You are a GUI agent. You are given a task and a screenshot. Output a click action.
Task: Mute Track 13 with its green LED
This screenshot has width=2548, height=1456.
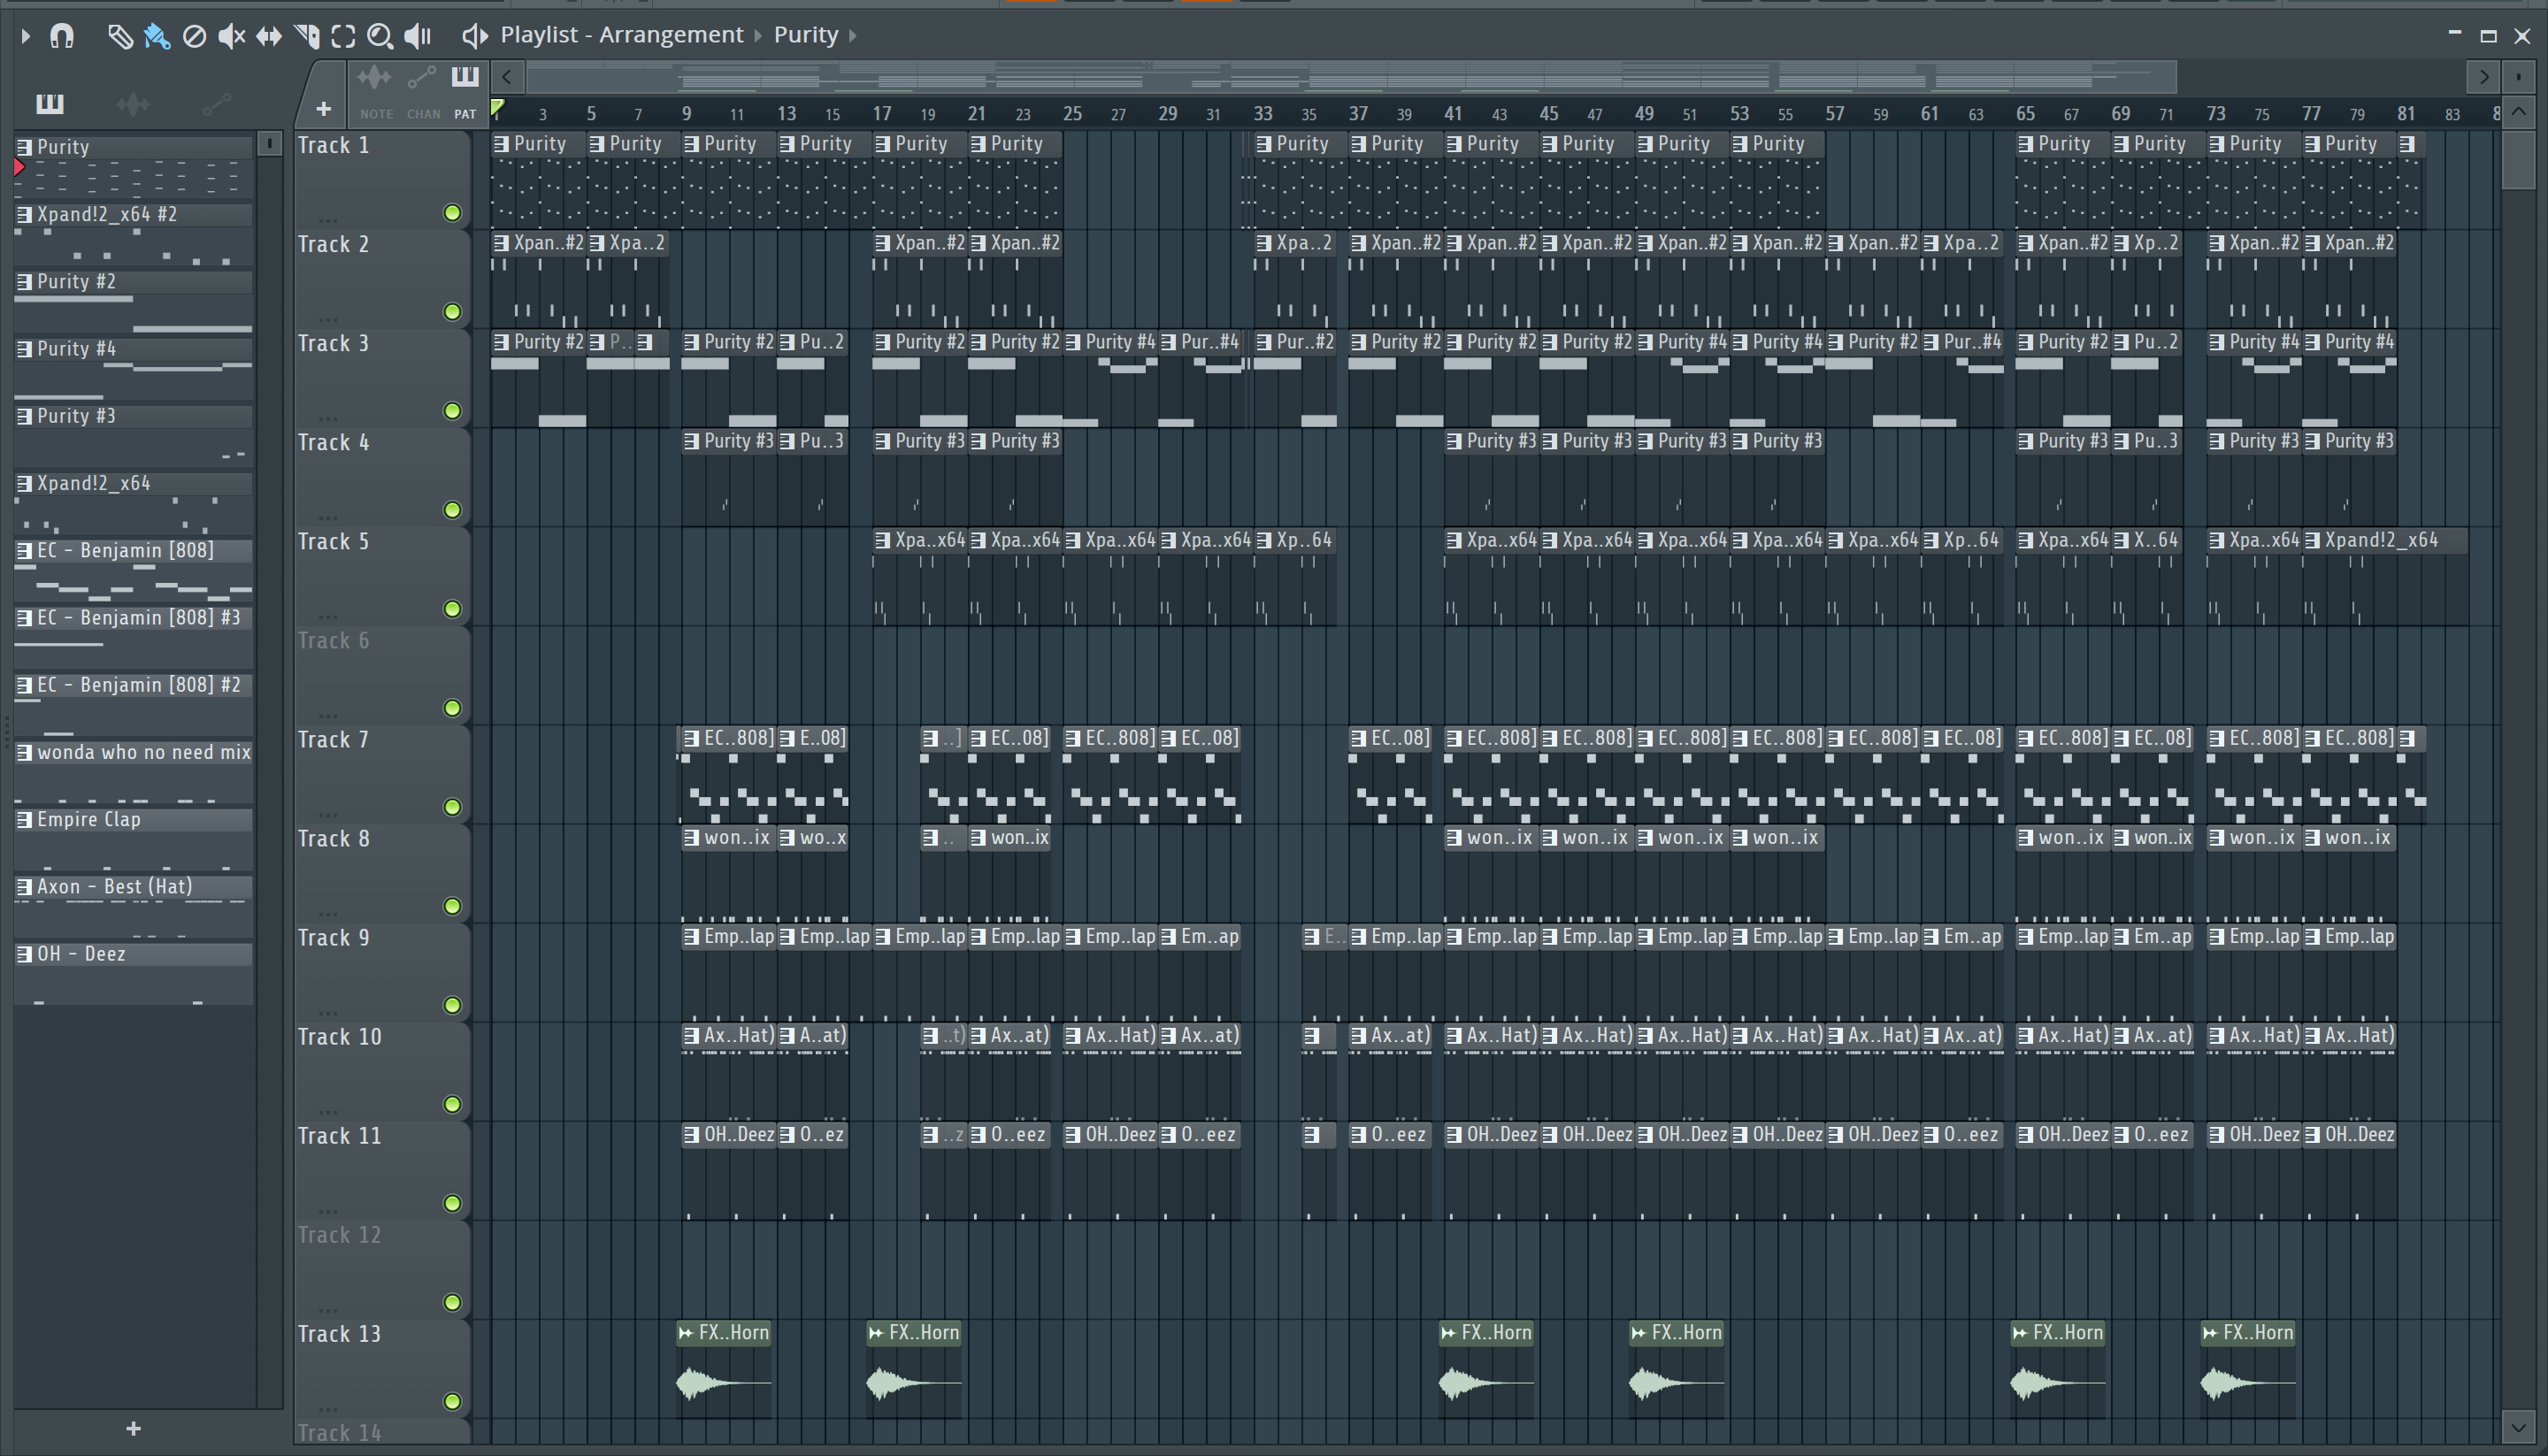452,1400
